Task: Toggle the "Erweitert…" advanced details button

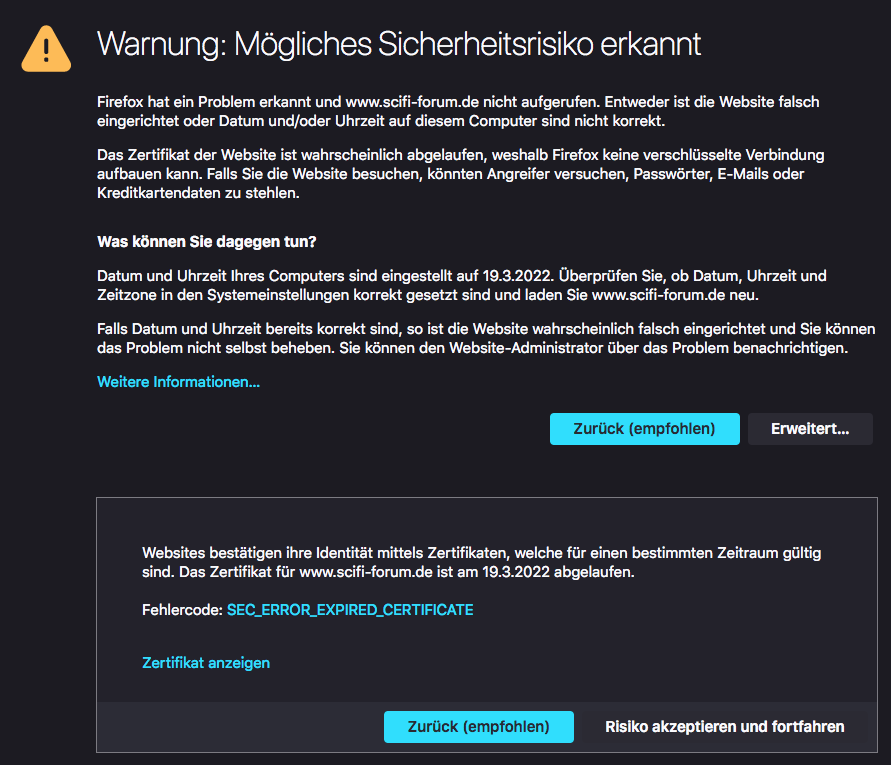Action: pyautogui.click(x=810, y=429)
